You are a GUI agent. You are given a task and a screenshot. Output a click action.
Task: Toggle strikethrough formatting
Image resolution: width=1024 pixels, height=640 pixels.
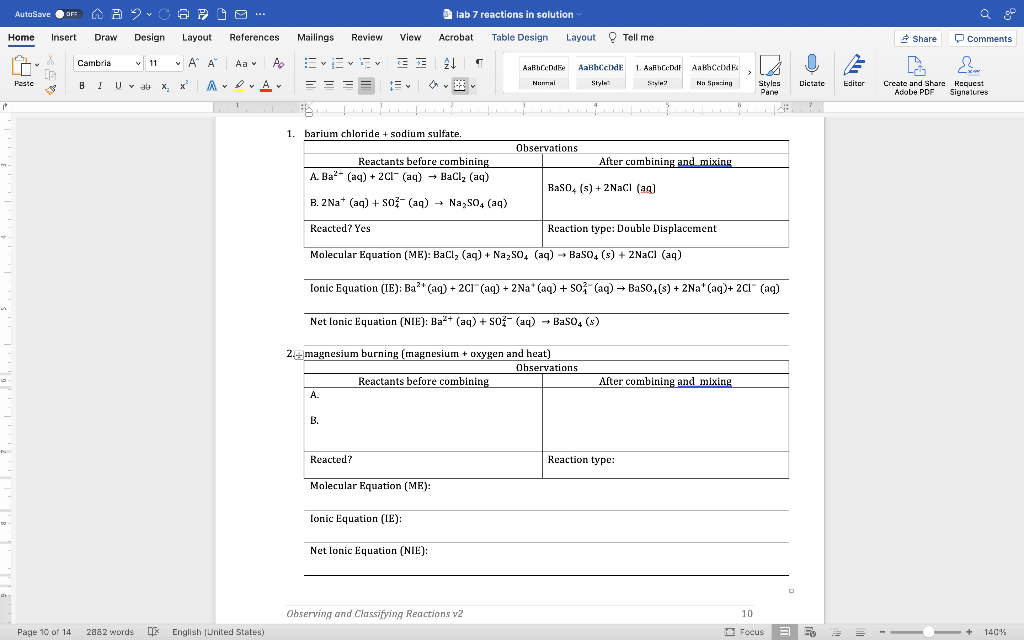[x=146, y=86]
